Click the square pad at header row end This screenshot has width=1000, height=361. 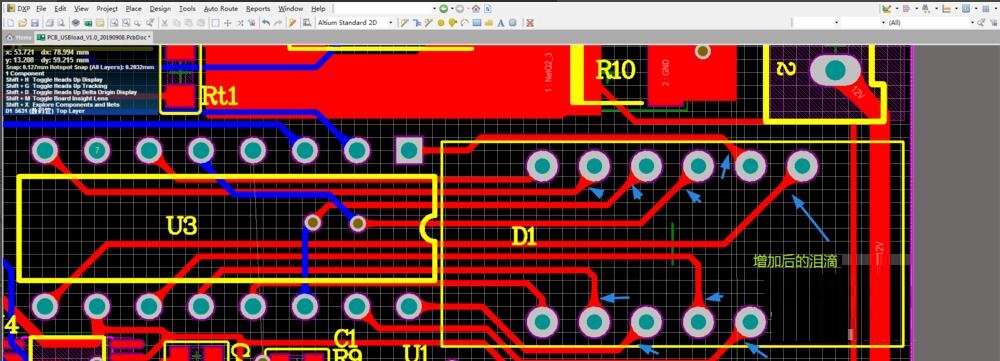pyautogui.click(x=409, y=151)
